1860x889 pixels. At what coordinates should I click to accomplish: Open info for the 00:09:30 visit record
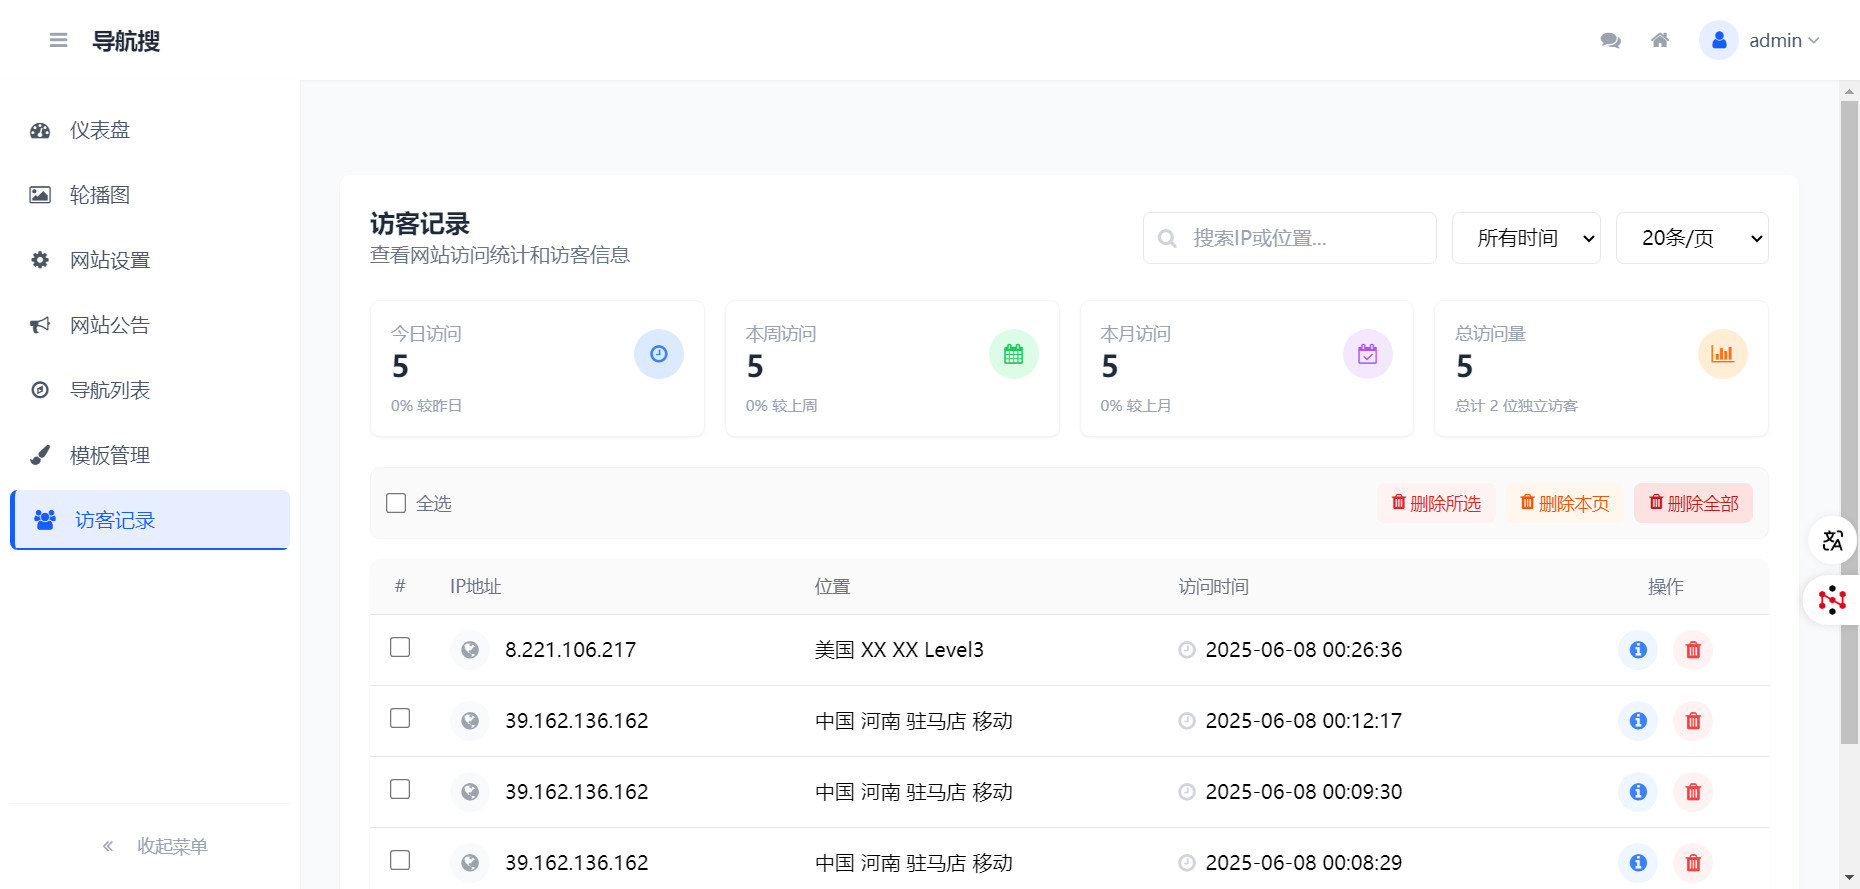[x=1638, y=792]
